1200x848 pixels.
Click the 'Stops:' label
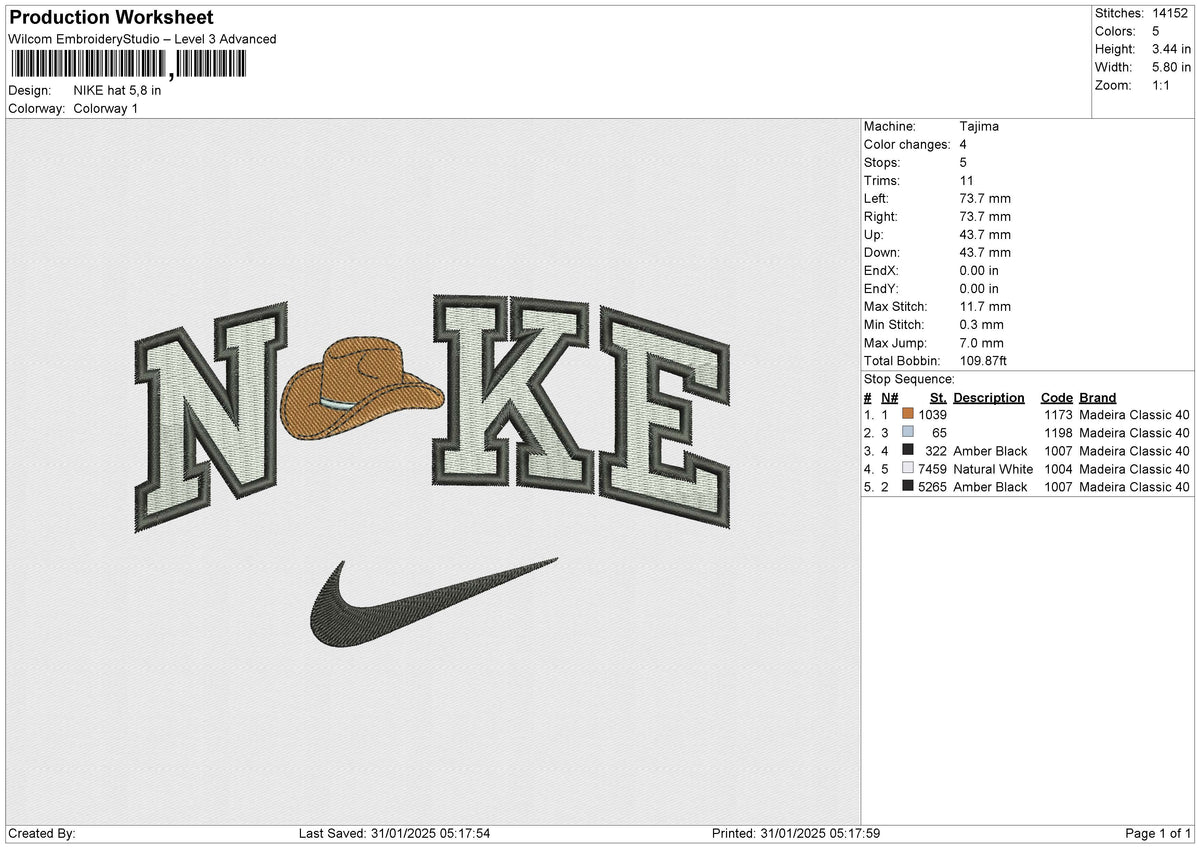pyautogui.click(x=882, y=162)
